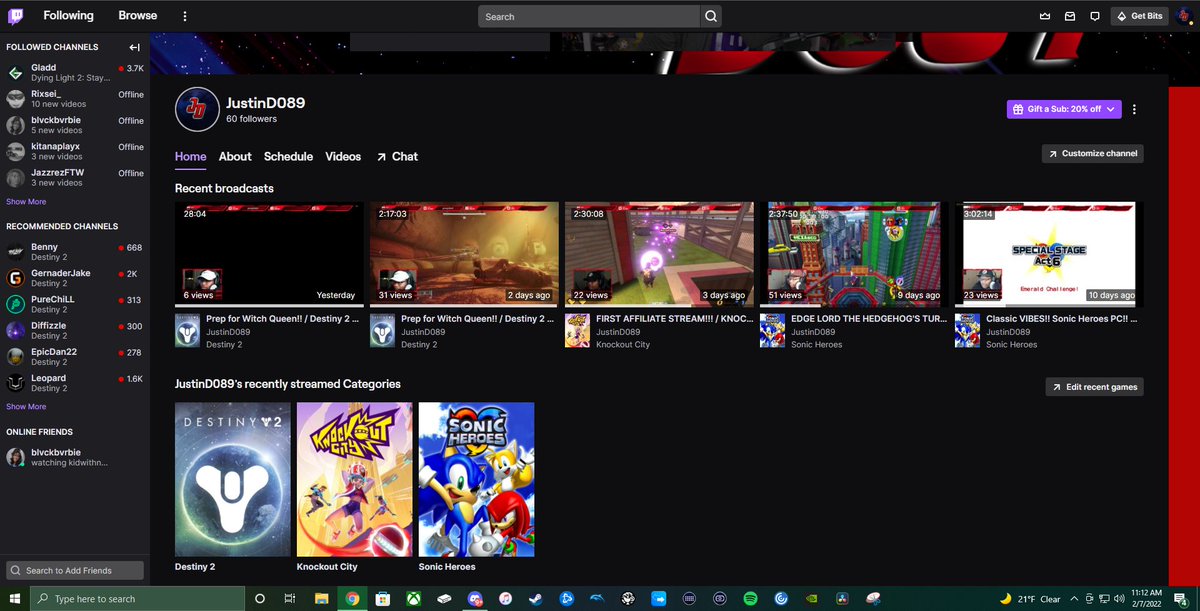Open the channel options three-dot menu

click(x=1134, y=110)
